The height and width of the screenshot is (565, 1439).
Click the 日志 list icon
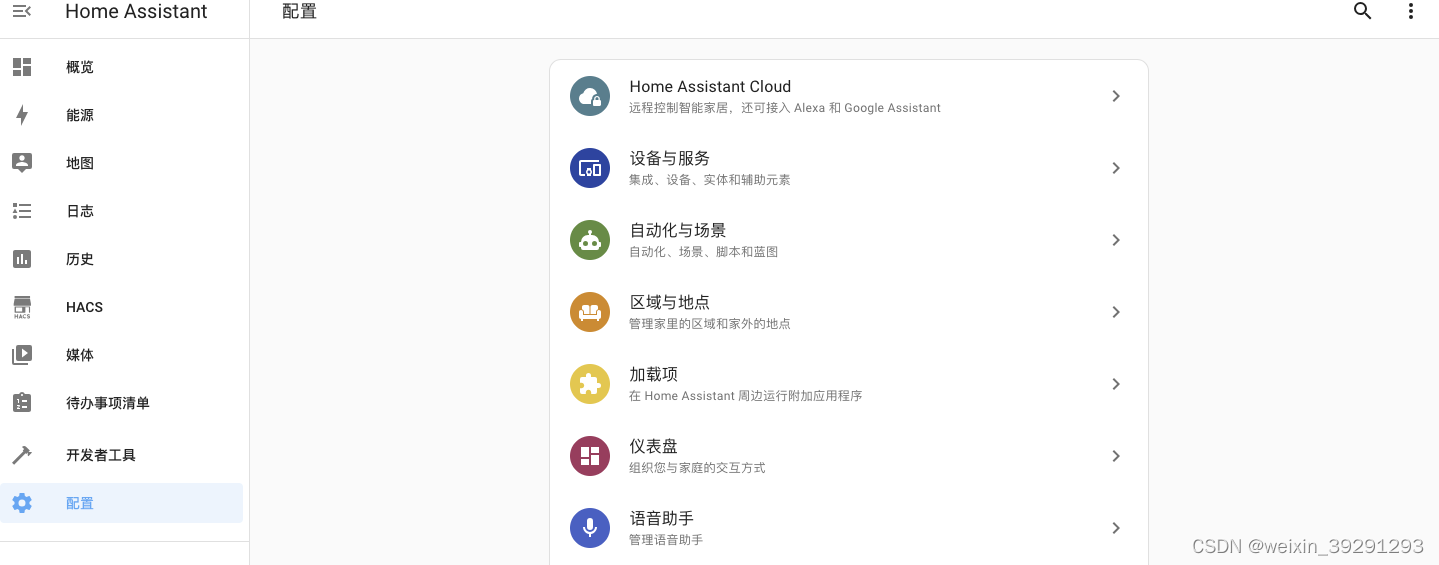pyautogui.click(x=22, y=211)
